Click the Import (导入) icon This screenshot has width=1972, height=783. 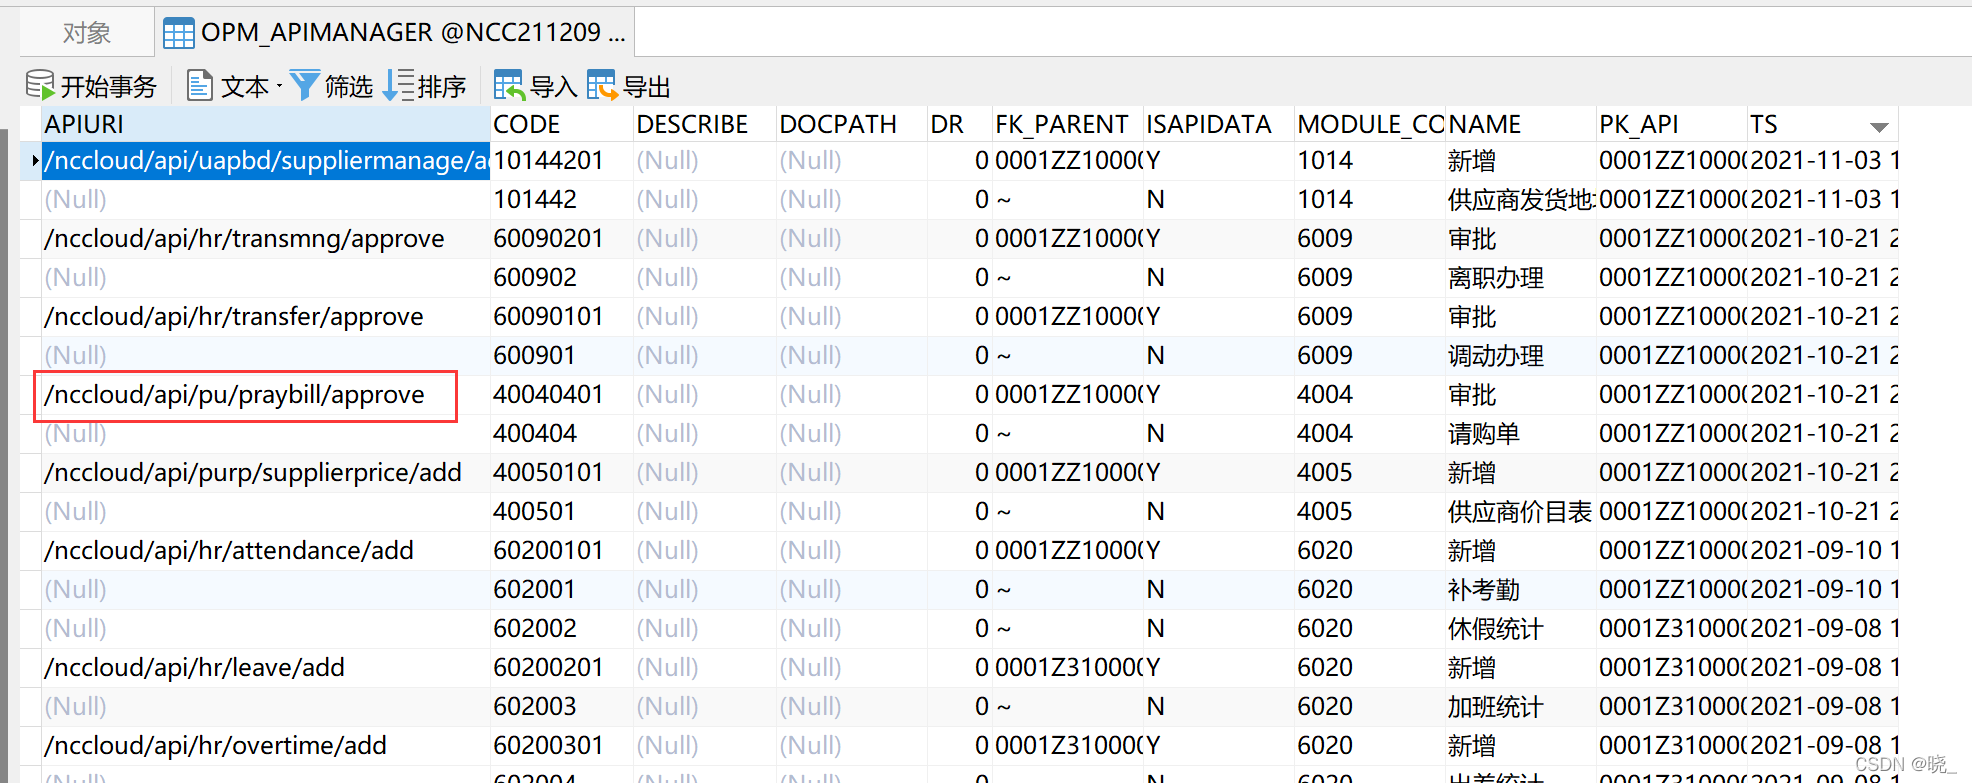509,86
